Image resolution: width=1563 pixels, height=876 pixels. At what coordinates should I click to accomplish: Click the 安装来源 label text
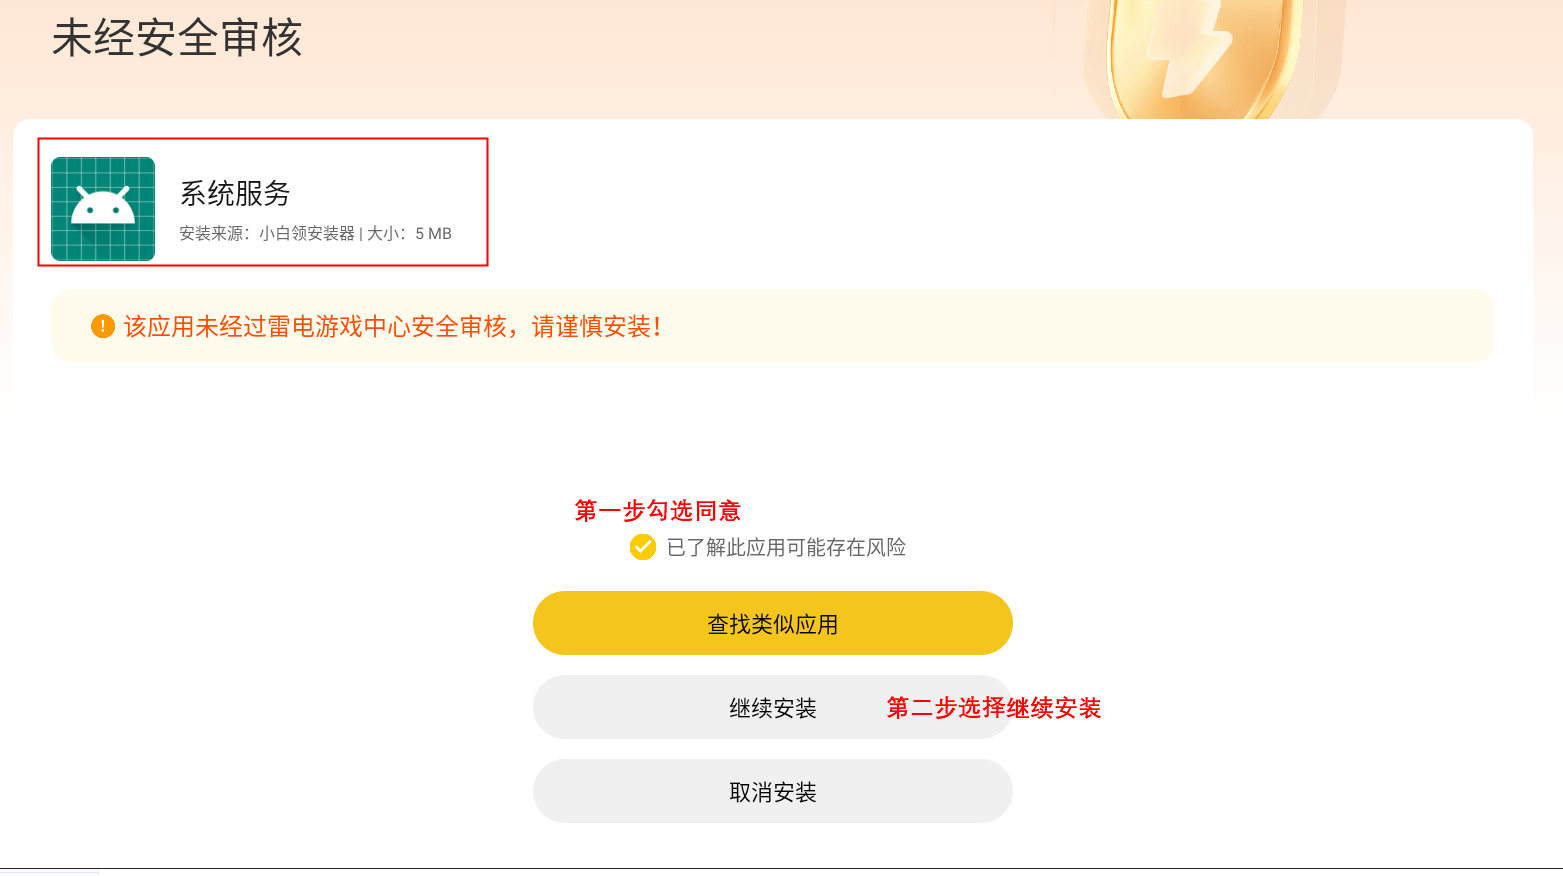pyautogui.click(x=210, y=234)
